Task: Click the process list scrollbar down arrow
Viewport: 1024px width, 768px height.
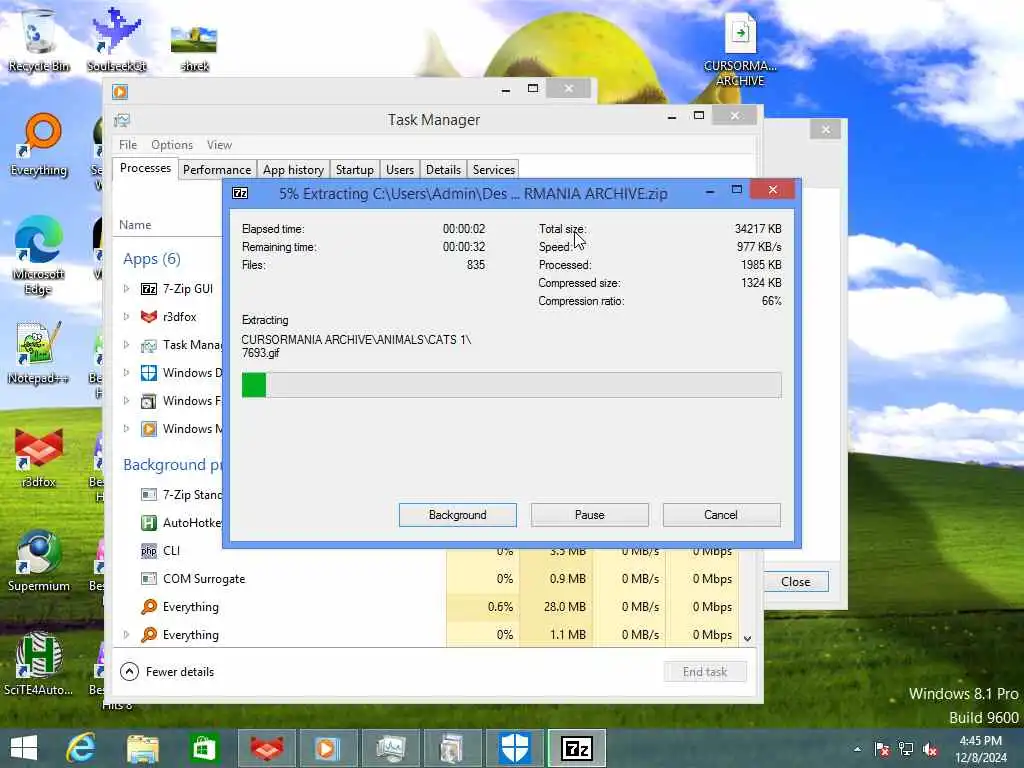Action: point(747,639)
